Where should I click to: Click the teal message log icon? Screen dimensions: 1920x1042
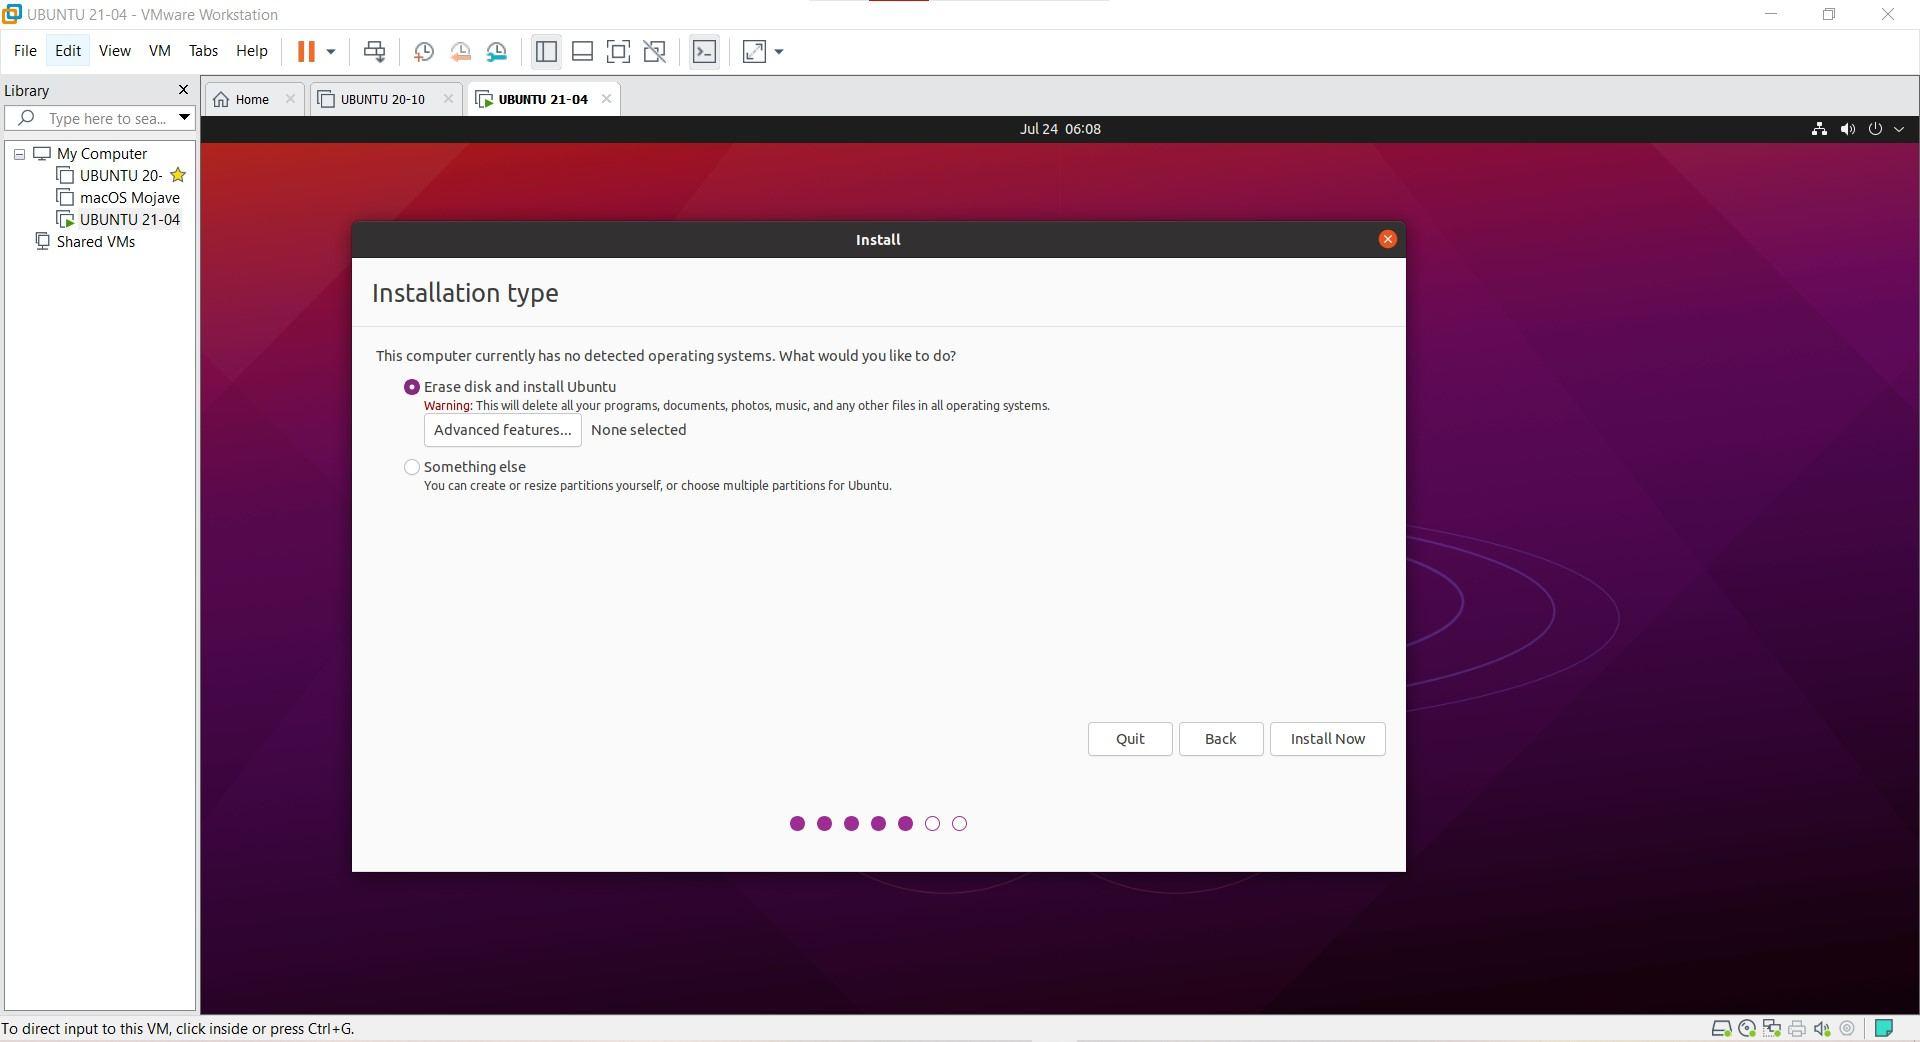[1884, 1028]
